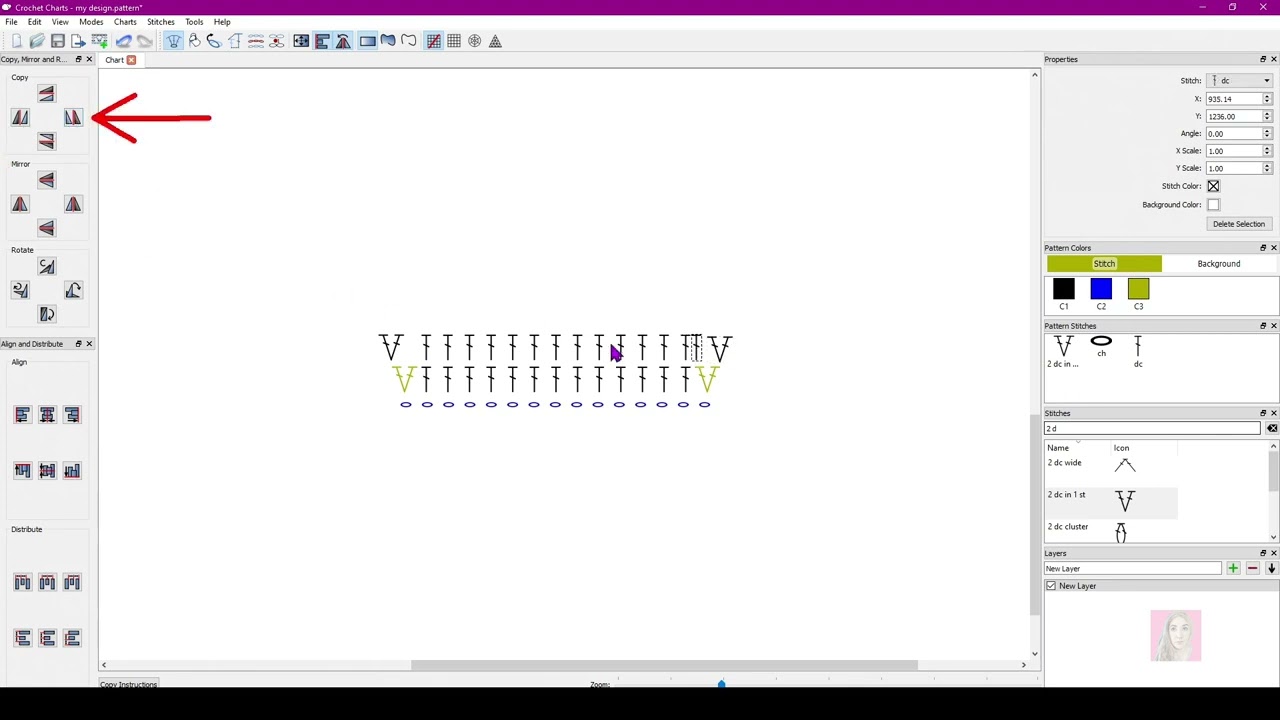Screen dimensions: 1280x720
Task: Open the Charts menu
Action: pyautogui.click(x=125, y=22)
